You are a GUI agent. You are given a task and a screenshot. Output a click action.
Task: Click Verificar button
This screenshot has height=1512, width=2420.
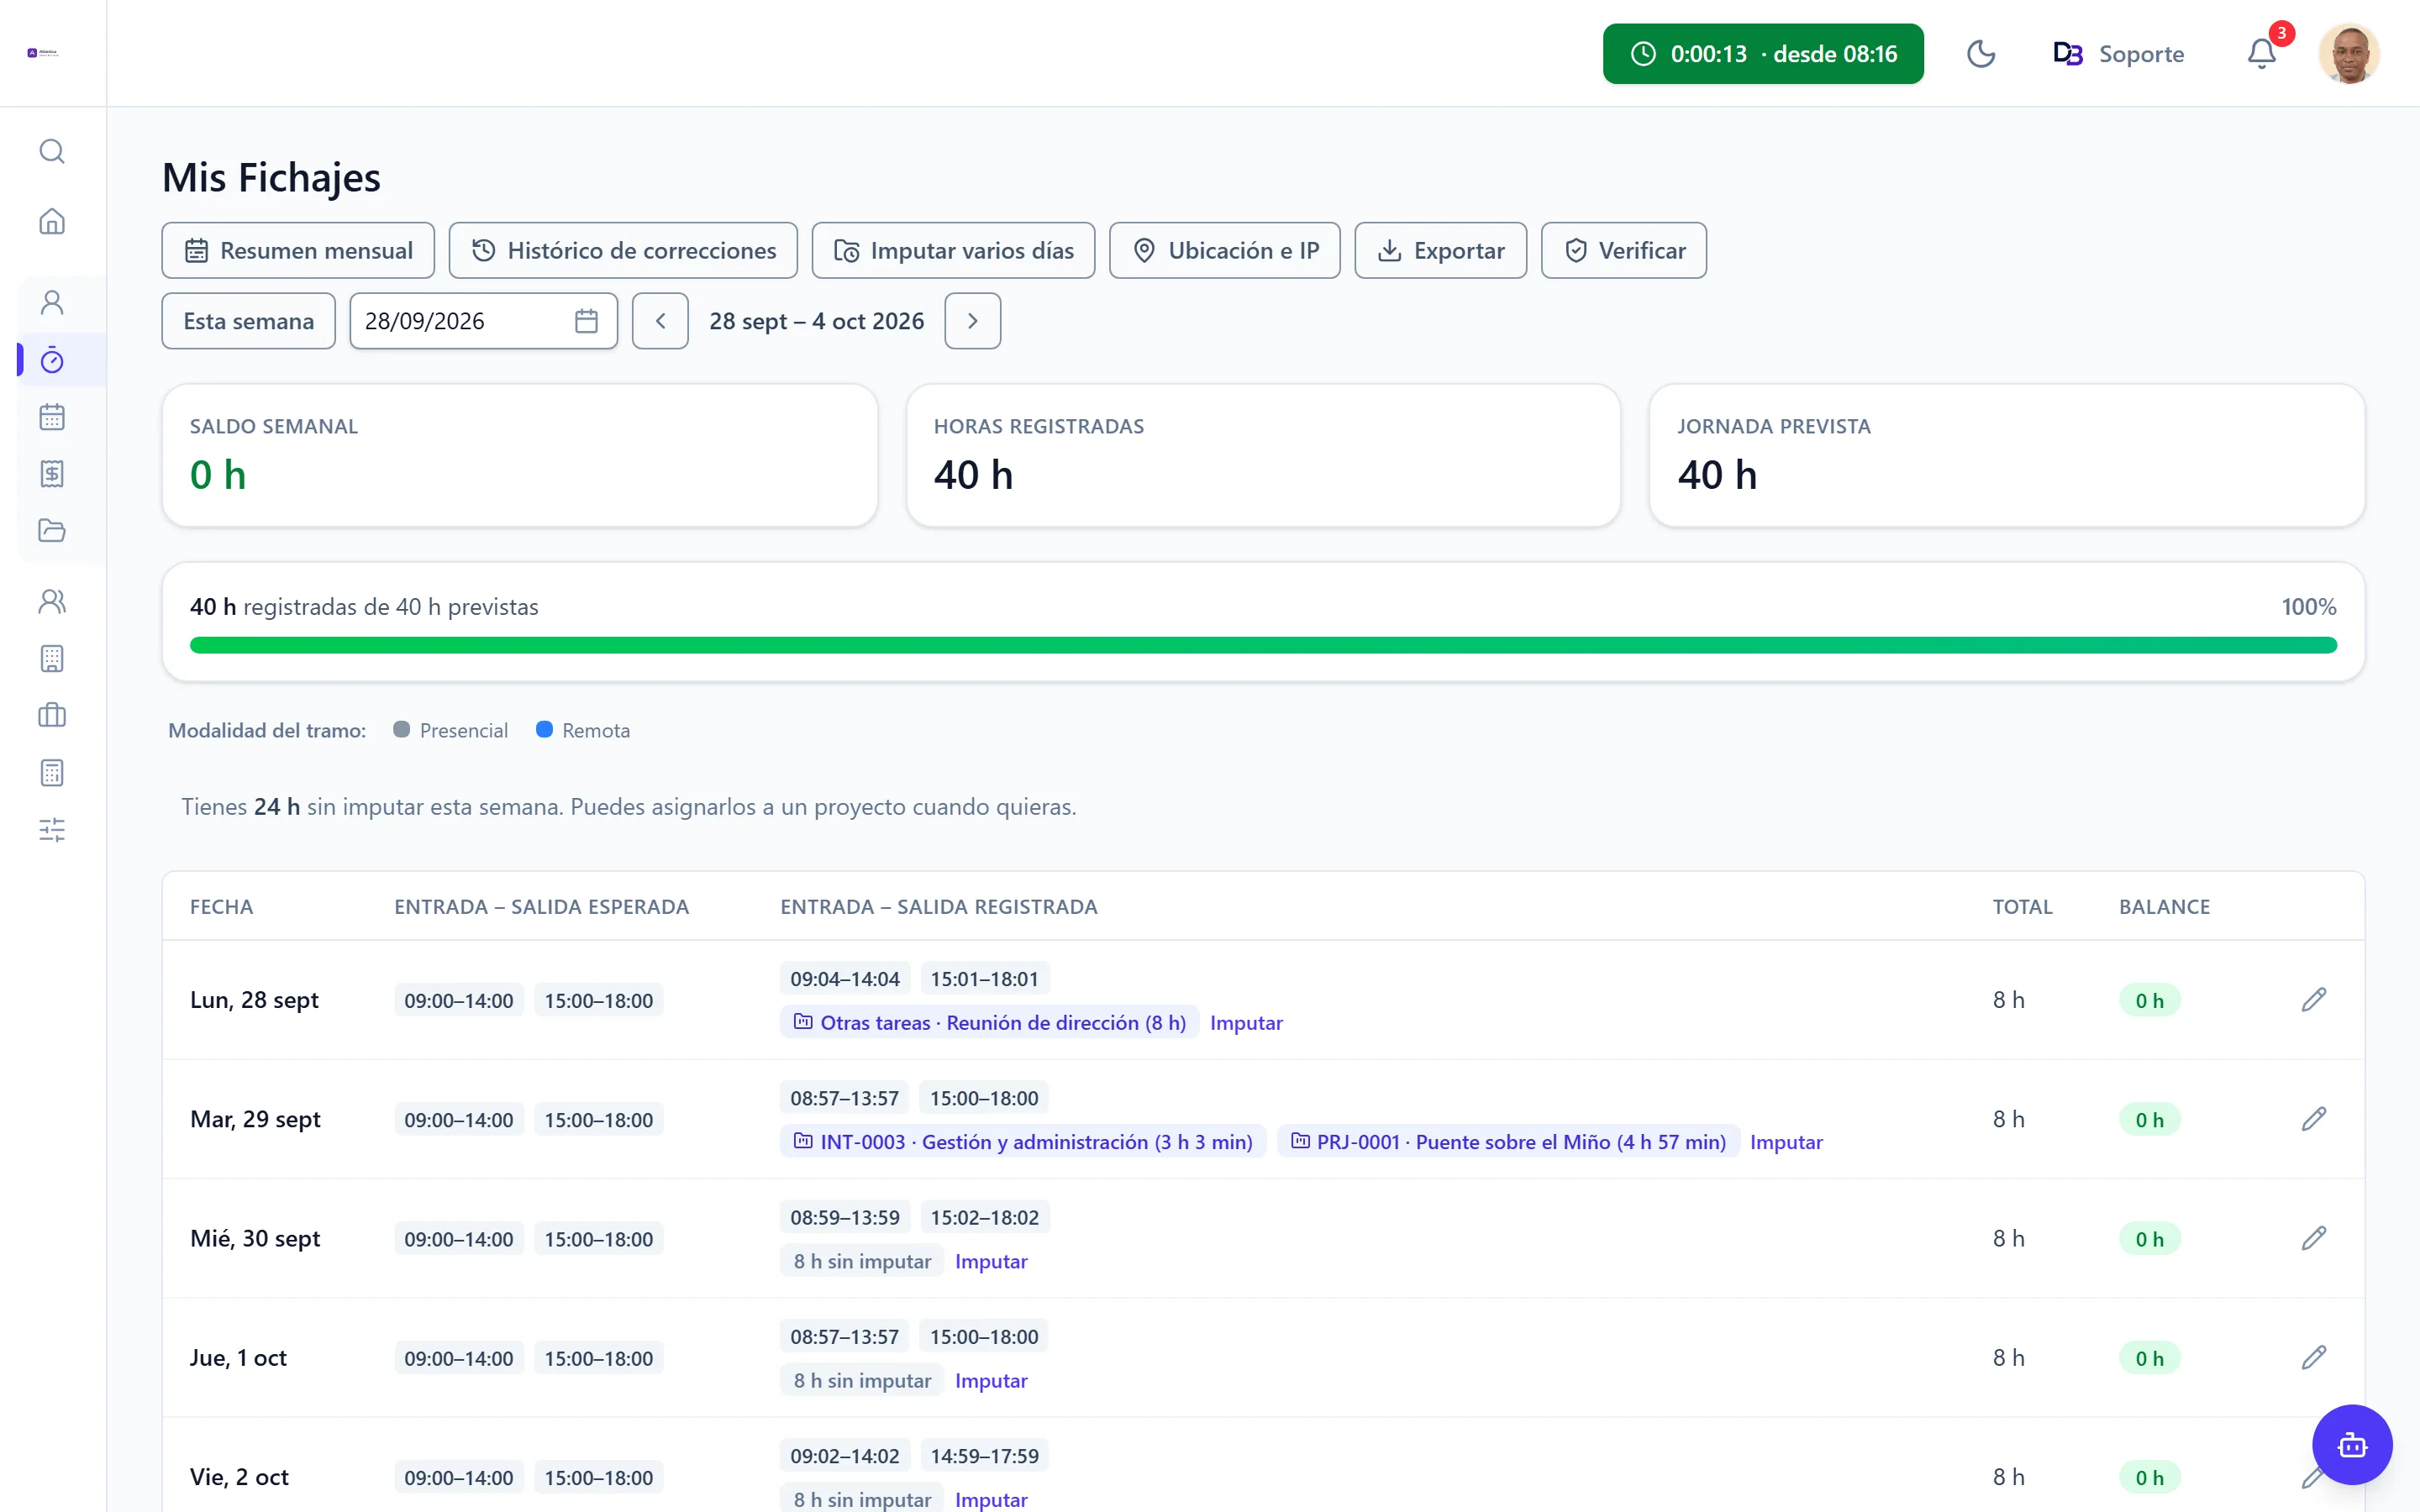coord(1624,250)
